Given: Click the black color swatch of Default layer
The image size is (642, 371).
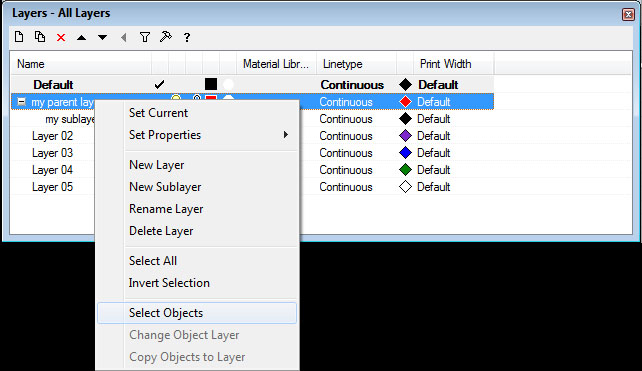Looking at the screenshot, I should 211,84.
